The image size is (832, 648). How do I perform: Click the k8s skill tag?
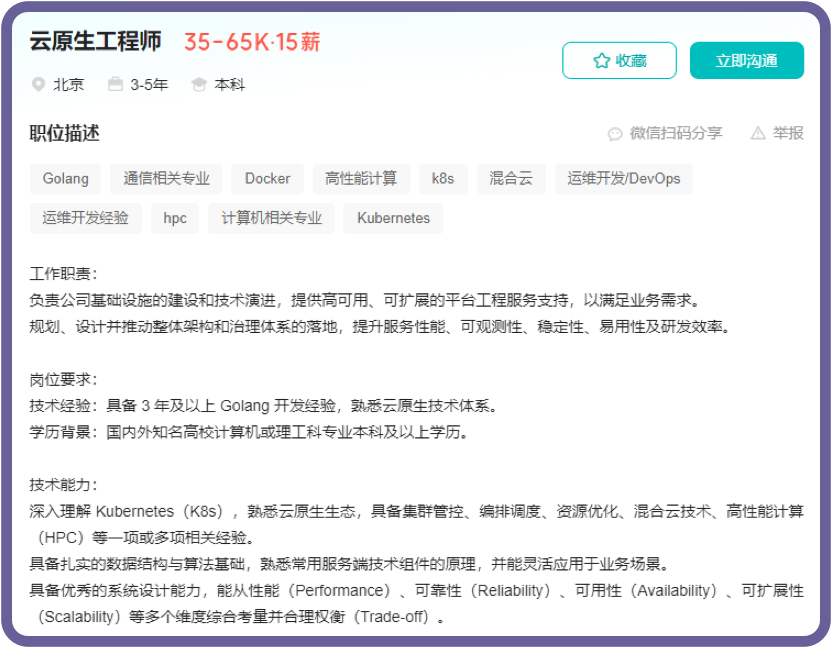click(443, 179)
